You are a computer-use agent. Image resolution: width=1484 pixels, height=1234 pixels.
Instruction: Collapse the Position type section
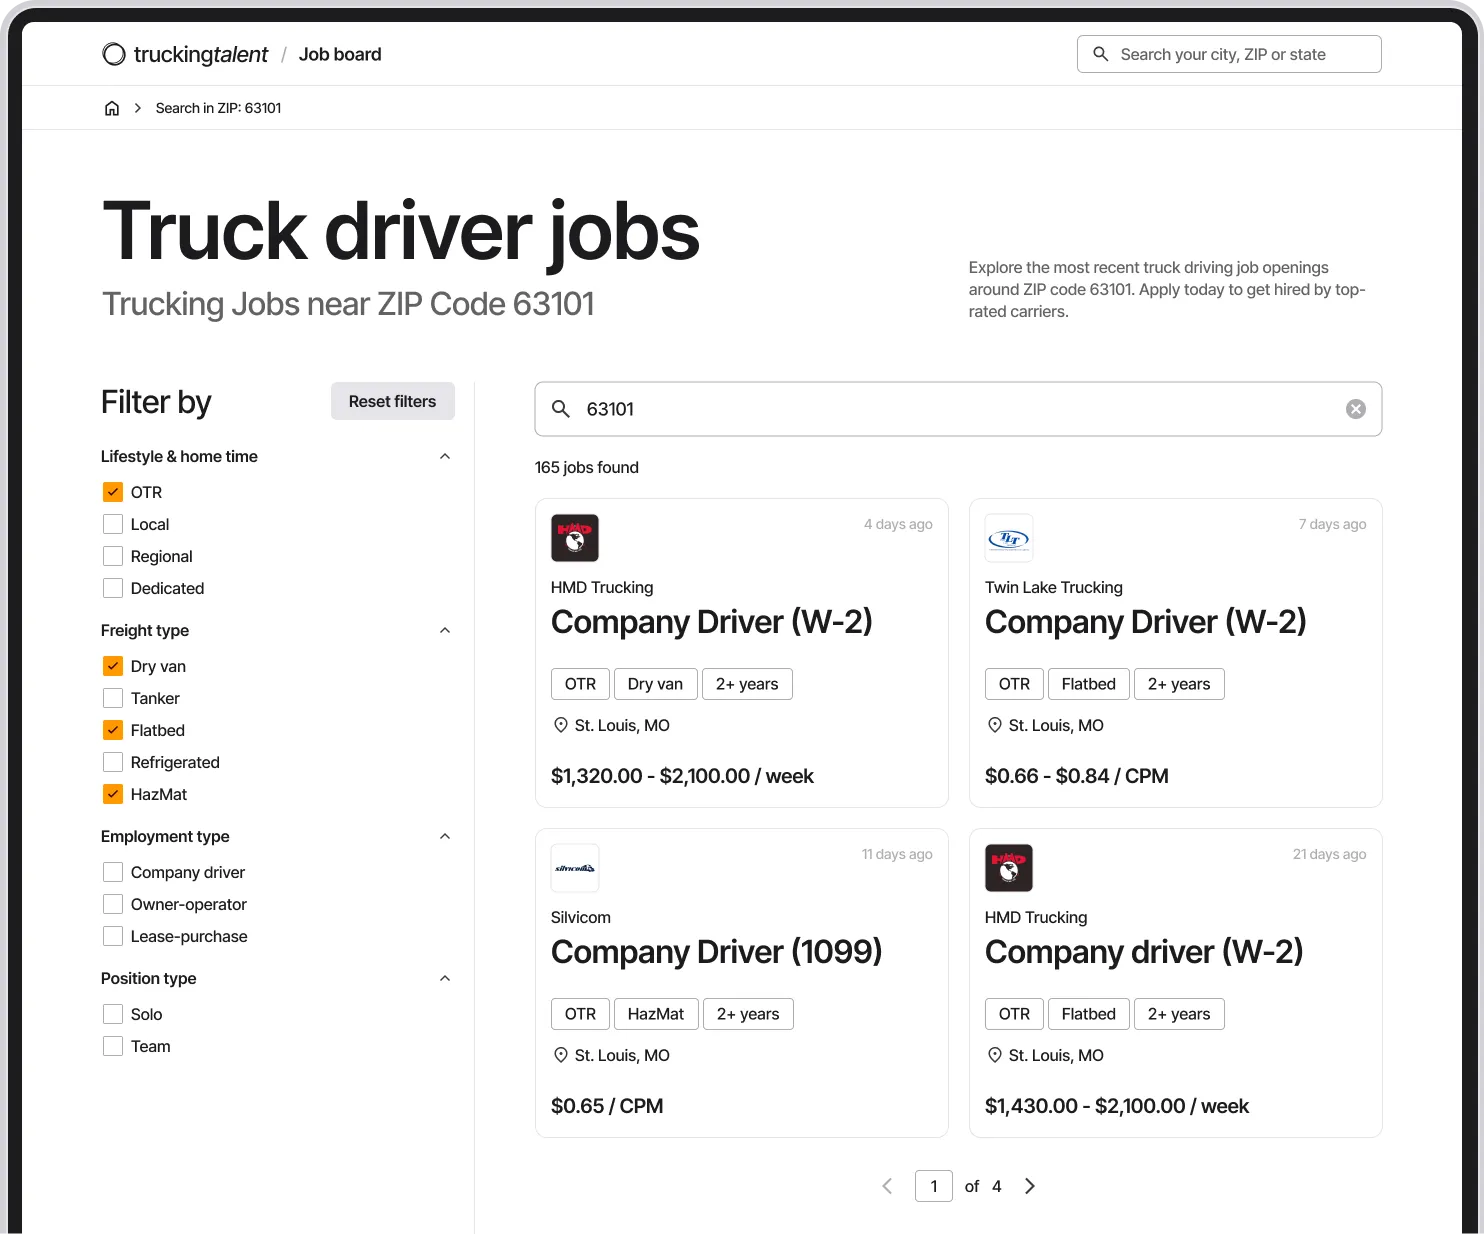(445, 978)
